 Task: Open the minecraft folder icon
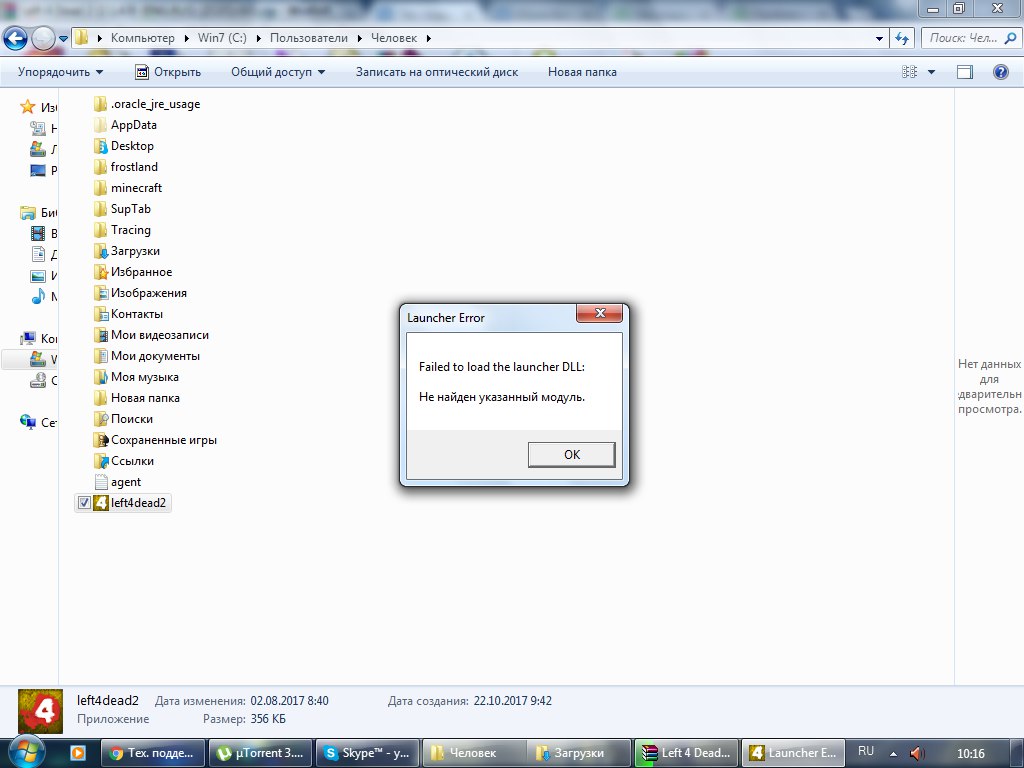pyautogui.click(x=100, y=188)
